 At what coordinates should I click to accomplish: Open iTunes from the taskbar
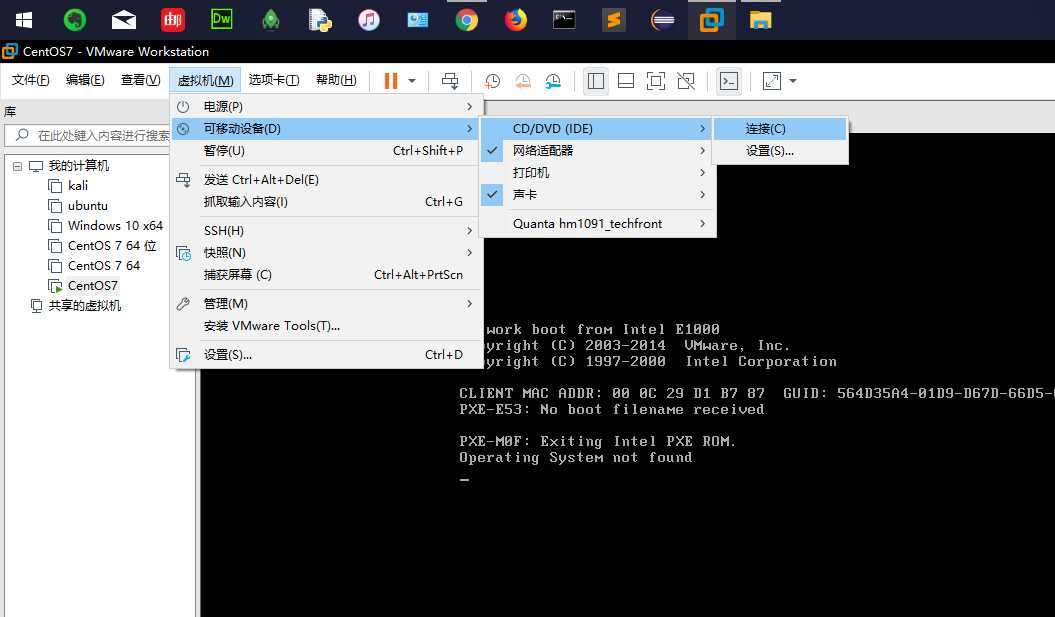[x=369, y=20]
